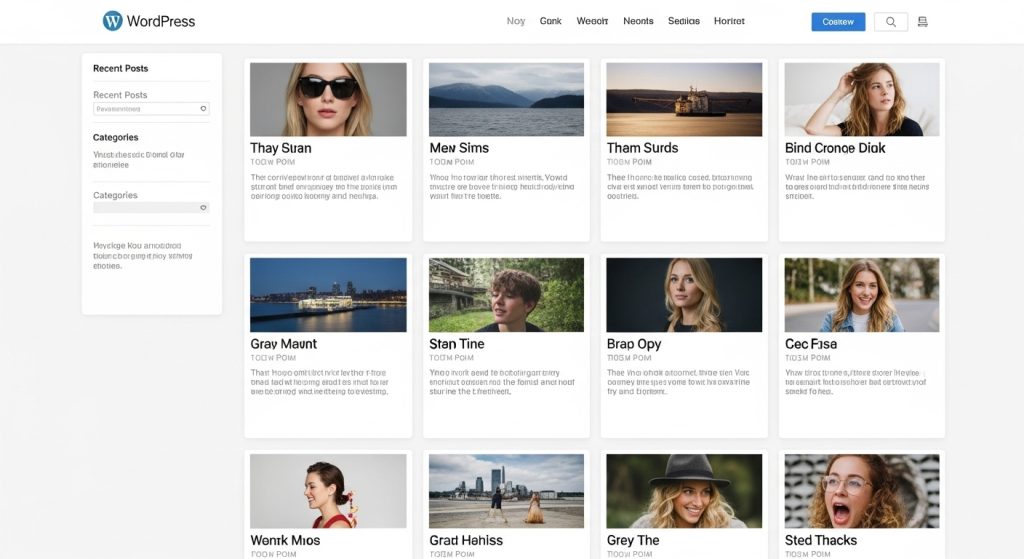Open the Bind Cronoe Diok post title
The width and height of the screenshot is (1024, 559).
click(835, 148)
